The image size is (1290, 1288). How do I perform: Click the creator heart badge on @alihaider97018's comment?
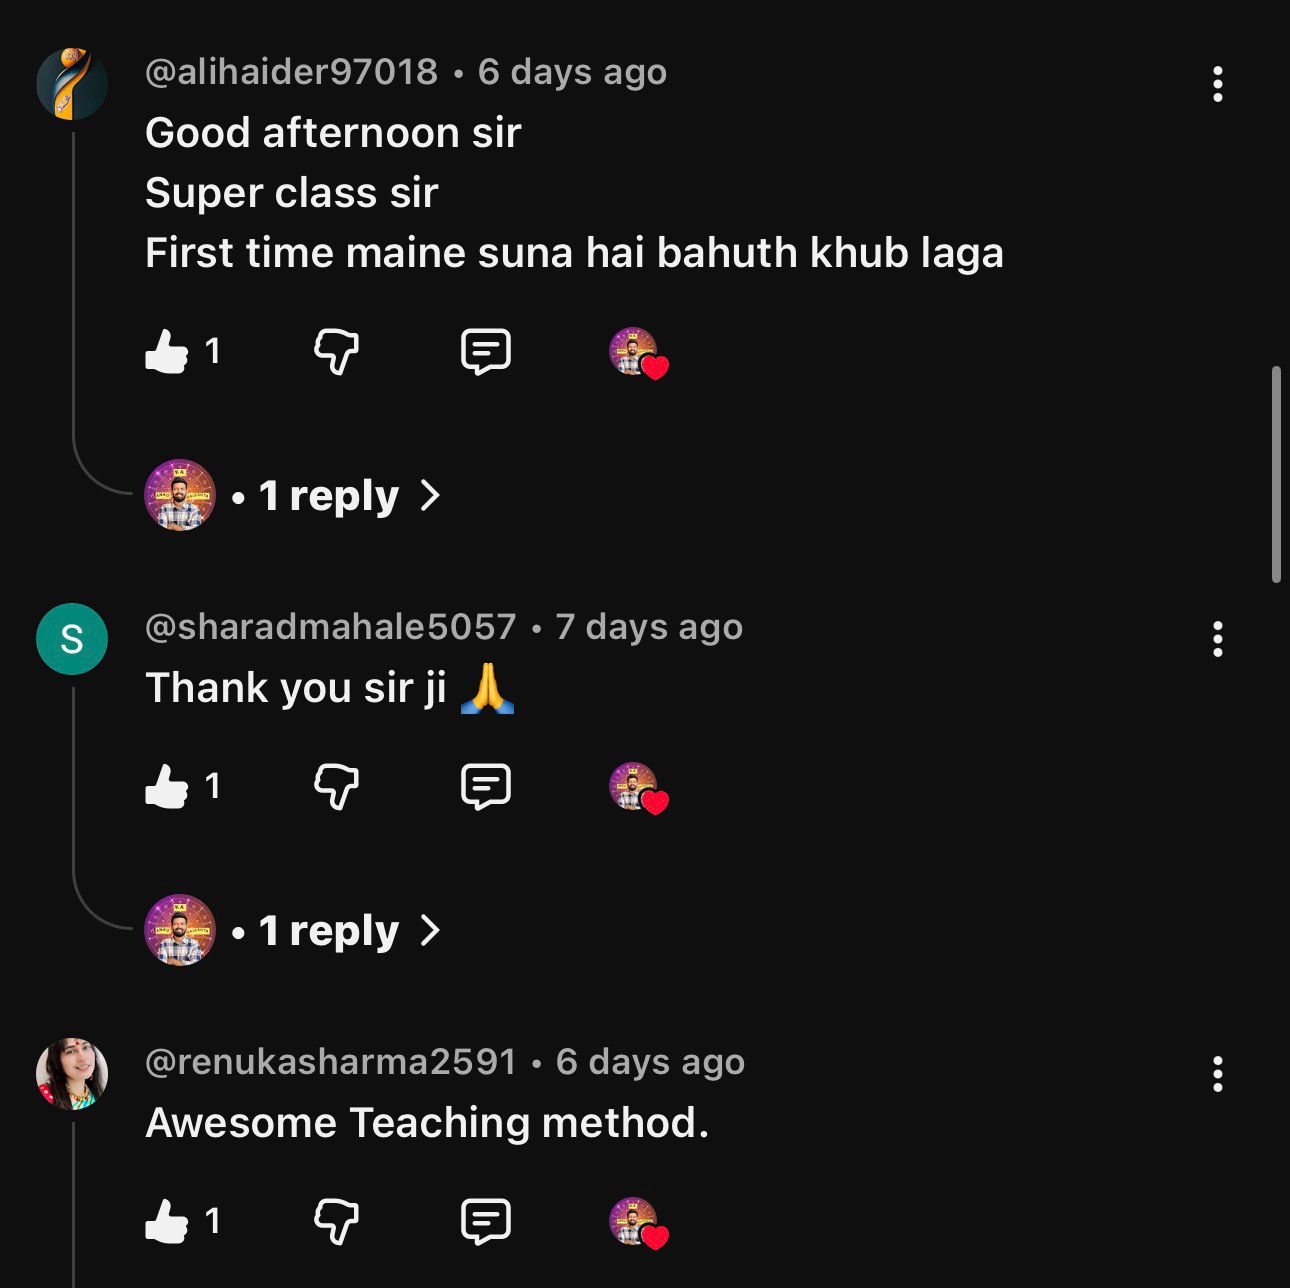coord(638,354)
